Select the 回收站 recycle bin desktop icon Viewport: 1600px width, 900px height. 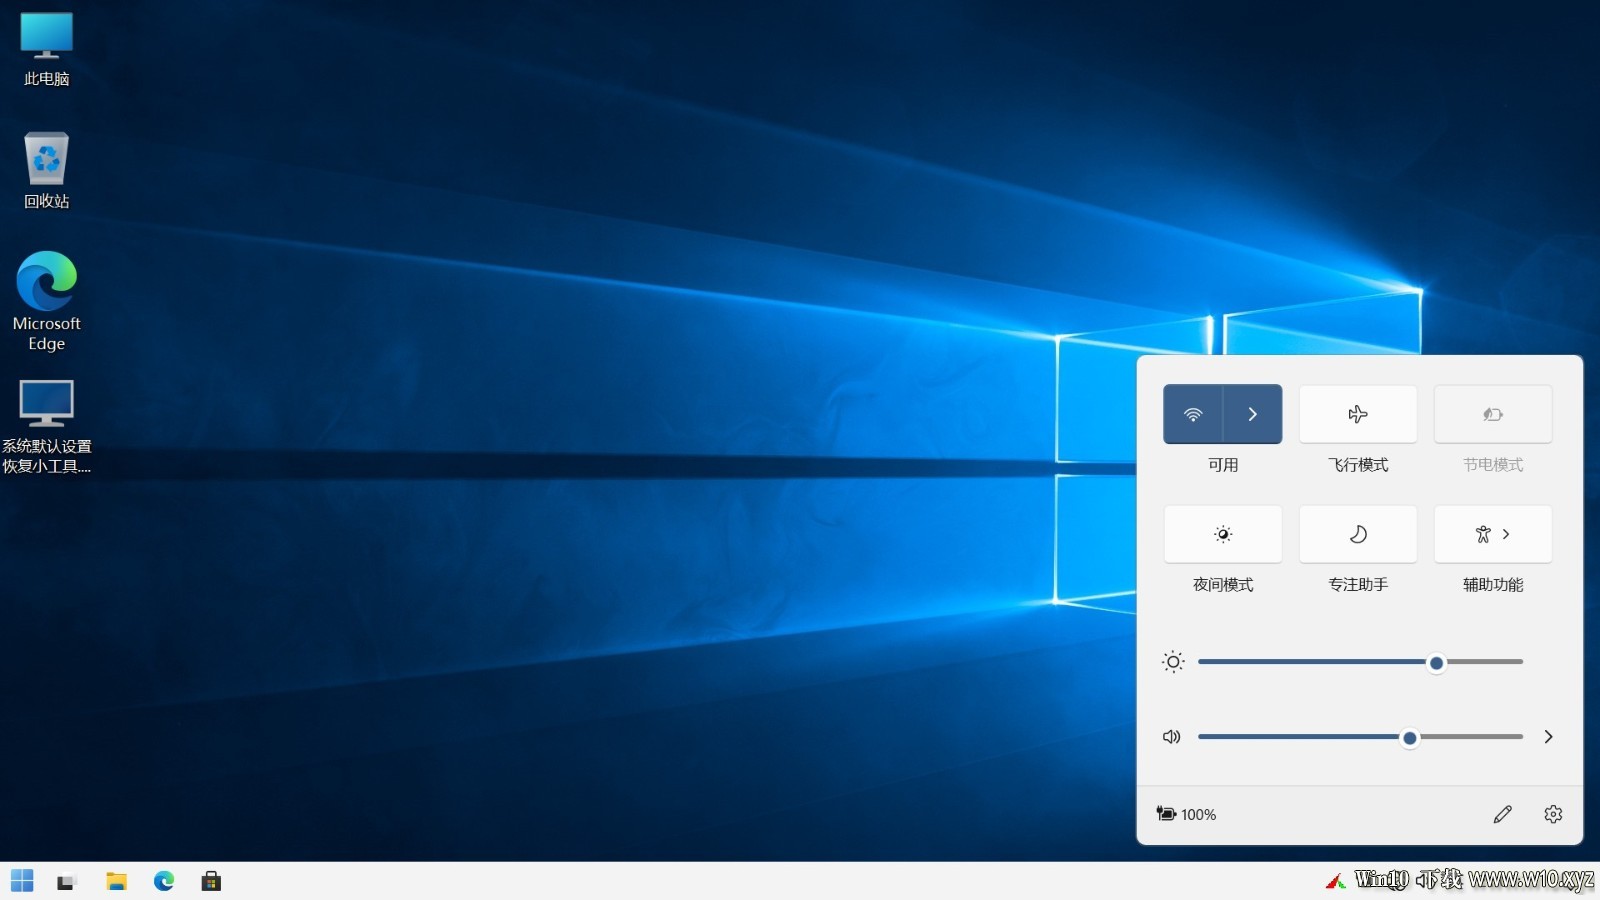[x=46, y=170]
